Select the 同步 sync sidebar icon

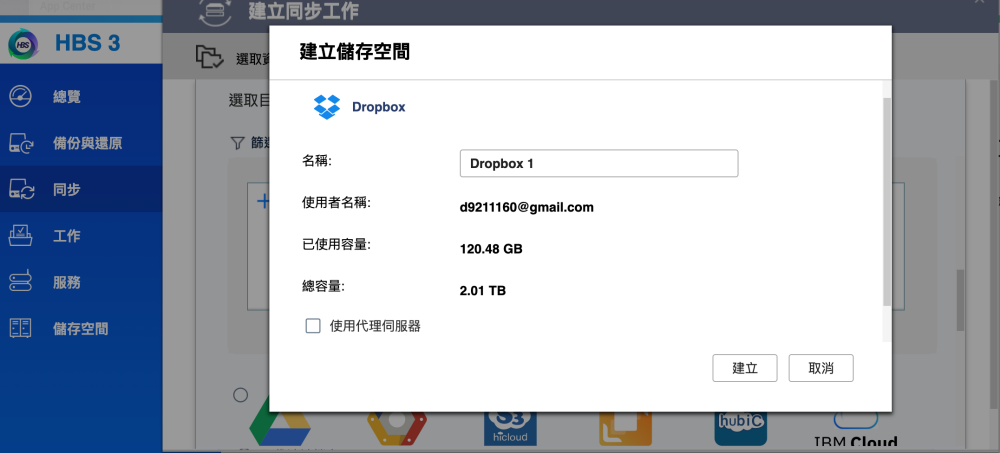(x=21, y=189)
